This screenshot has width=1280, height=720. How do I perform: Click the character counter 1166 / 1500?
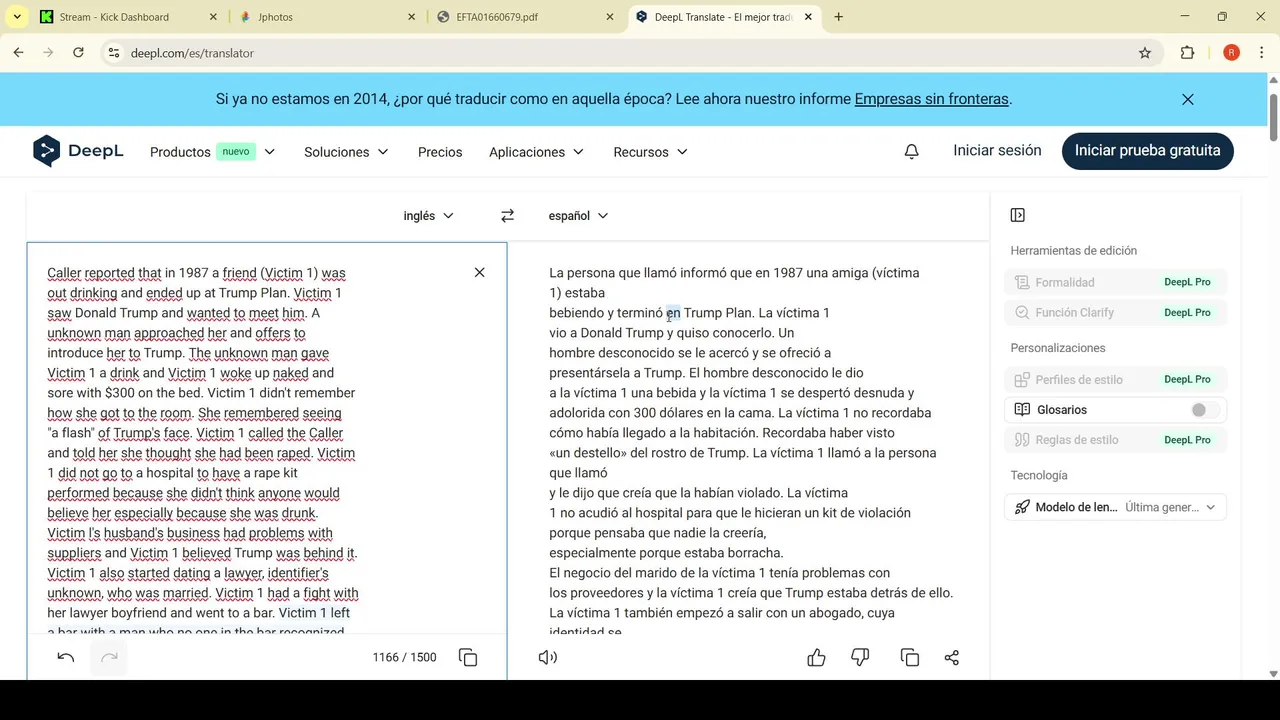pos(404,657)
